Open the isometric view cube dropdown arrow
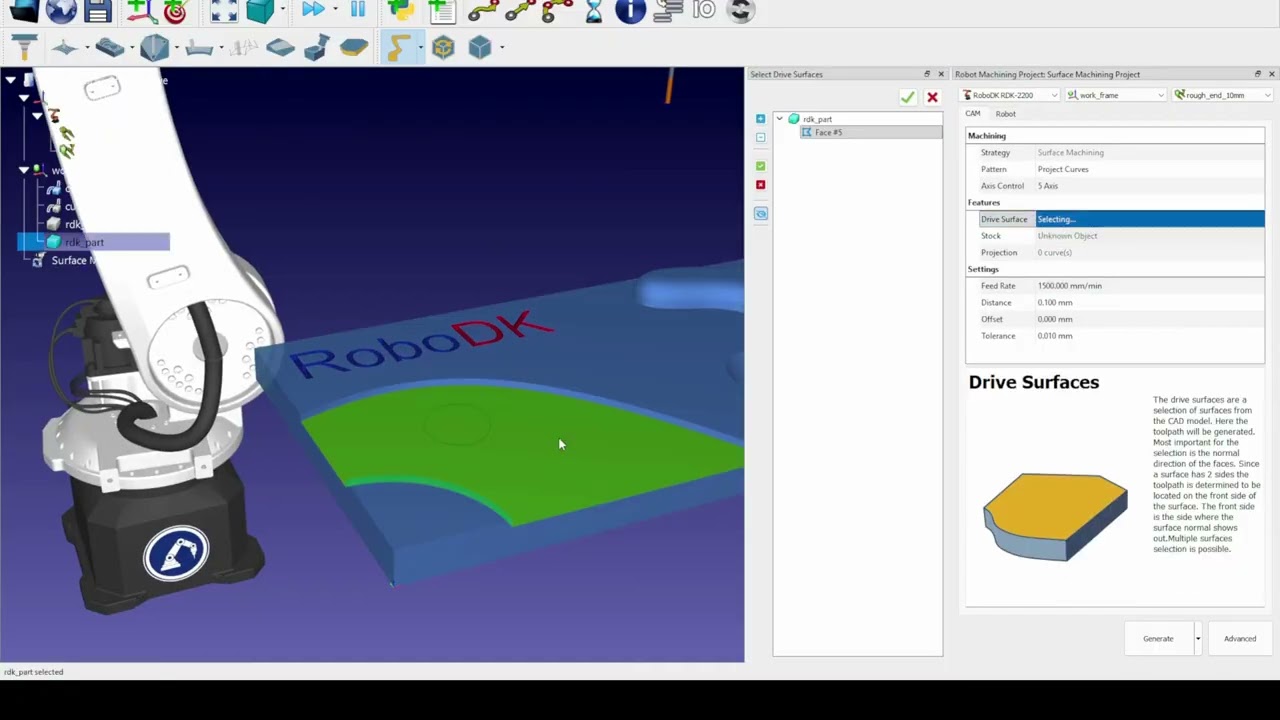 coord(283,11)
